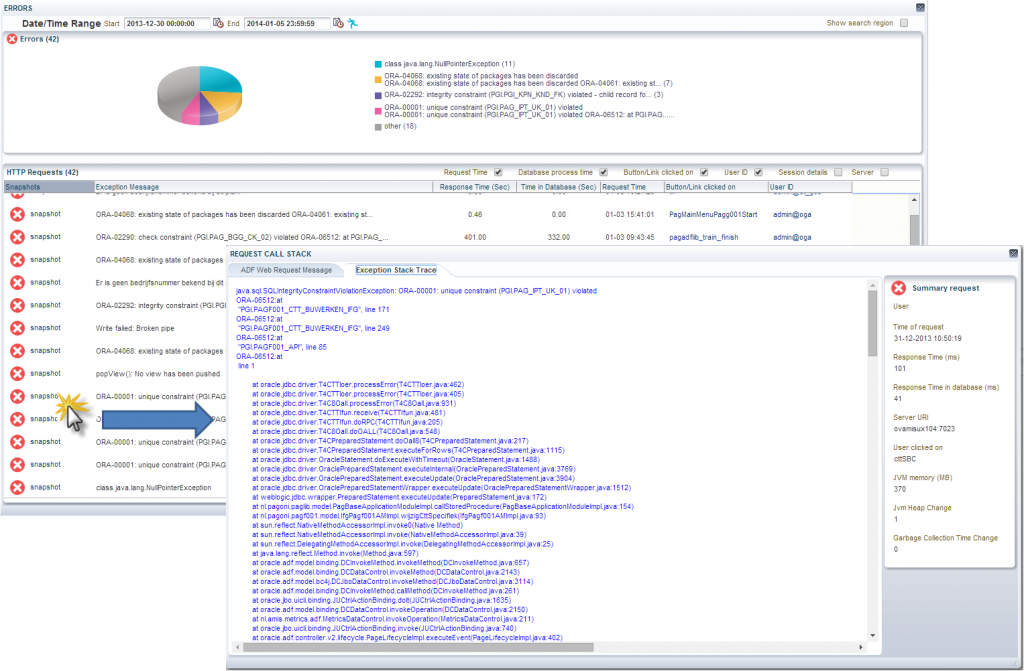Click the stack trace vertical scrollbar down arrow
Viewport: 1024px width, 671px height.
pyautogui.click(x=872, y=636)
